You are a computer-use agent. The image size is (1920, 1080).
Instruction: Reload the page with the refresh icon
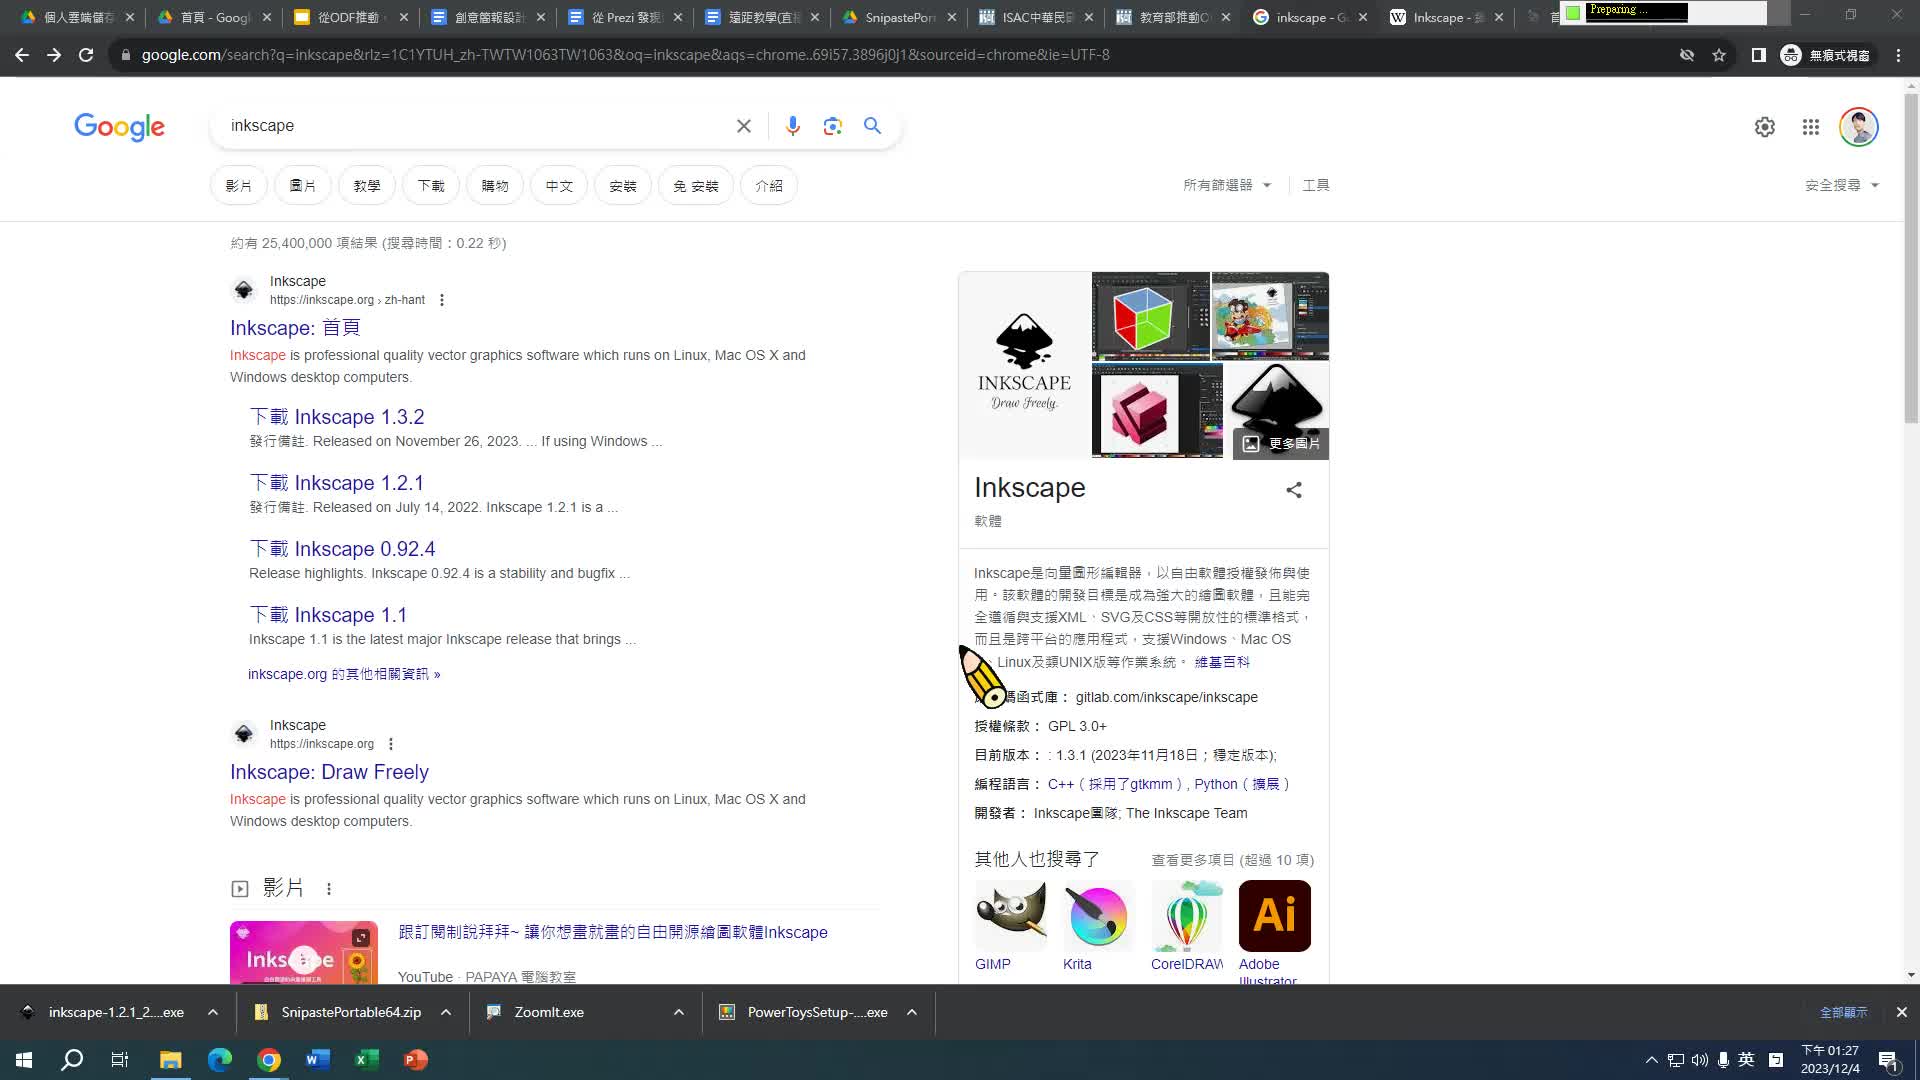(x=86, y=55)
